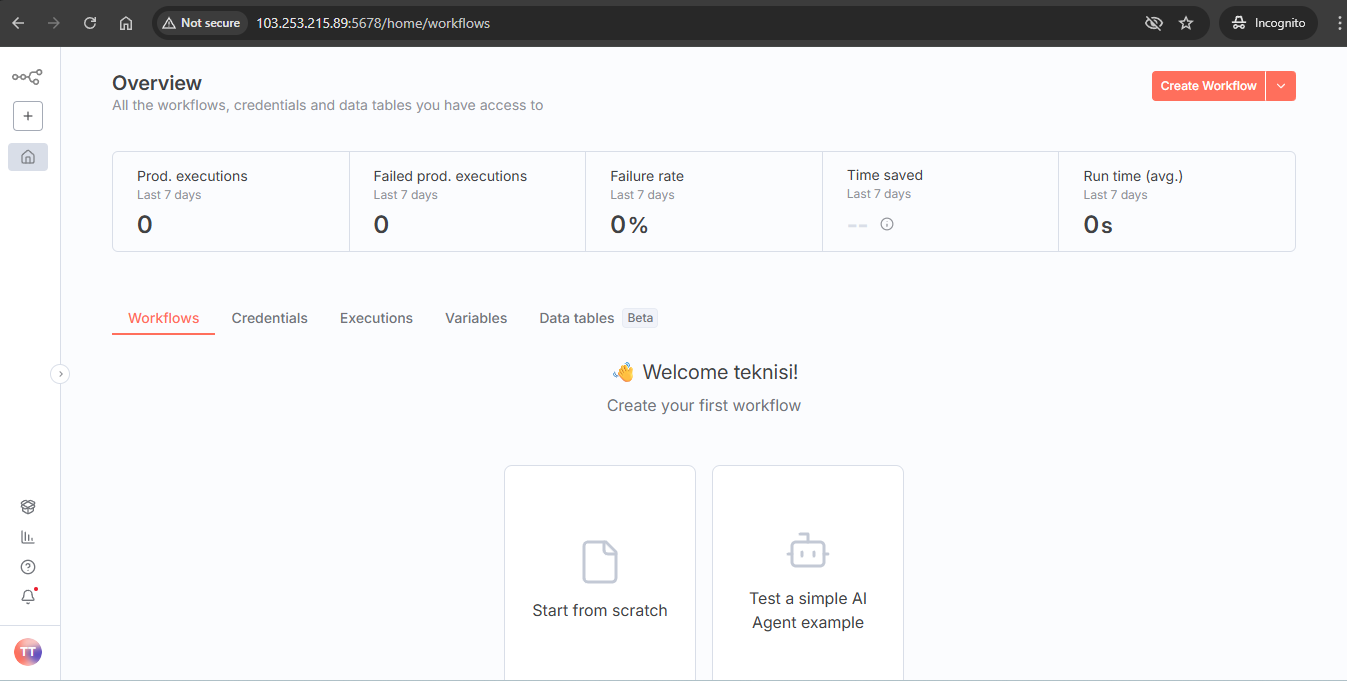Click the TT user avatar
Image resolution: width=1347 pixels, height=681 pixels.
point(28,652)
